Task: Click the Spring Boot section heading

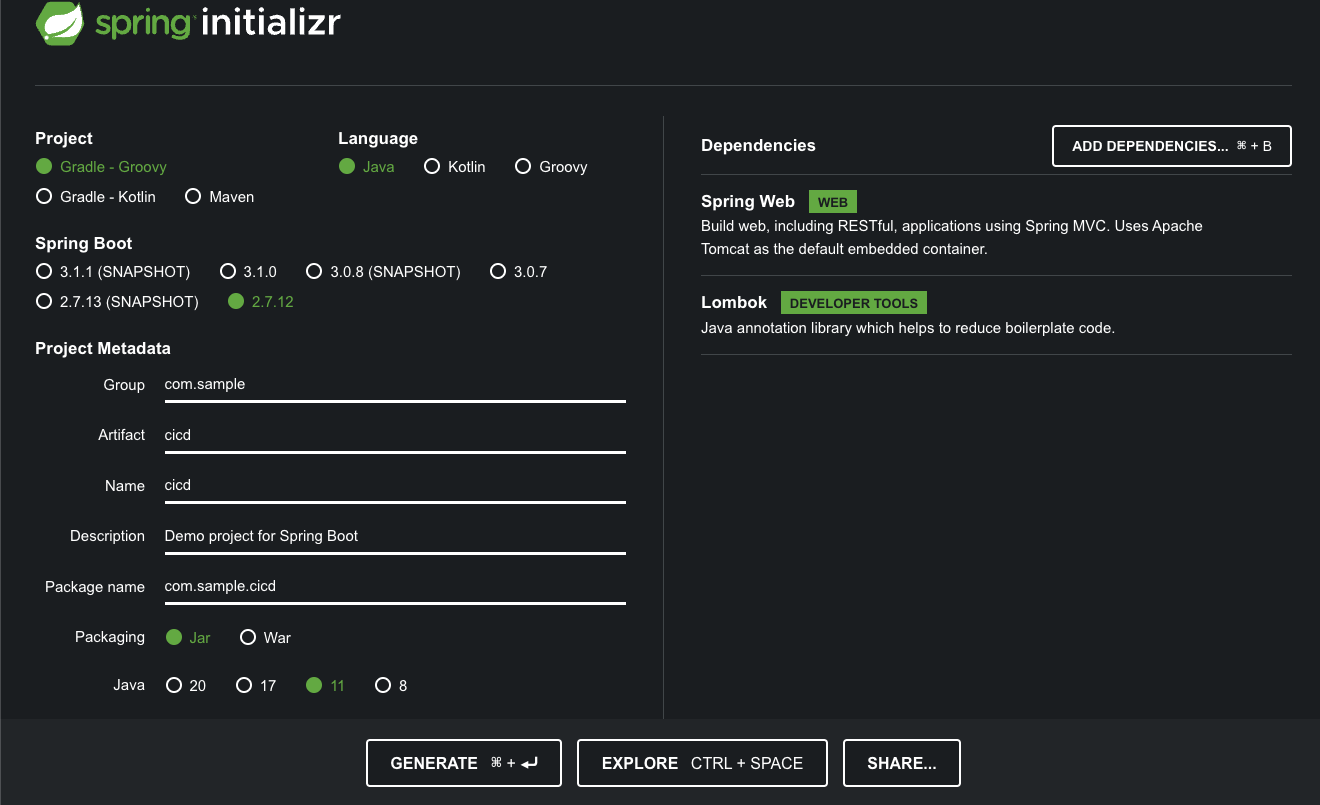Action: point(84,244)
